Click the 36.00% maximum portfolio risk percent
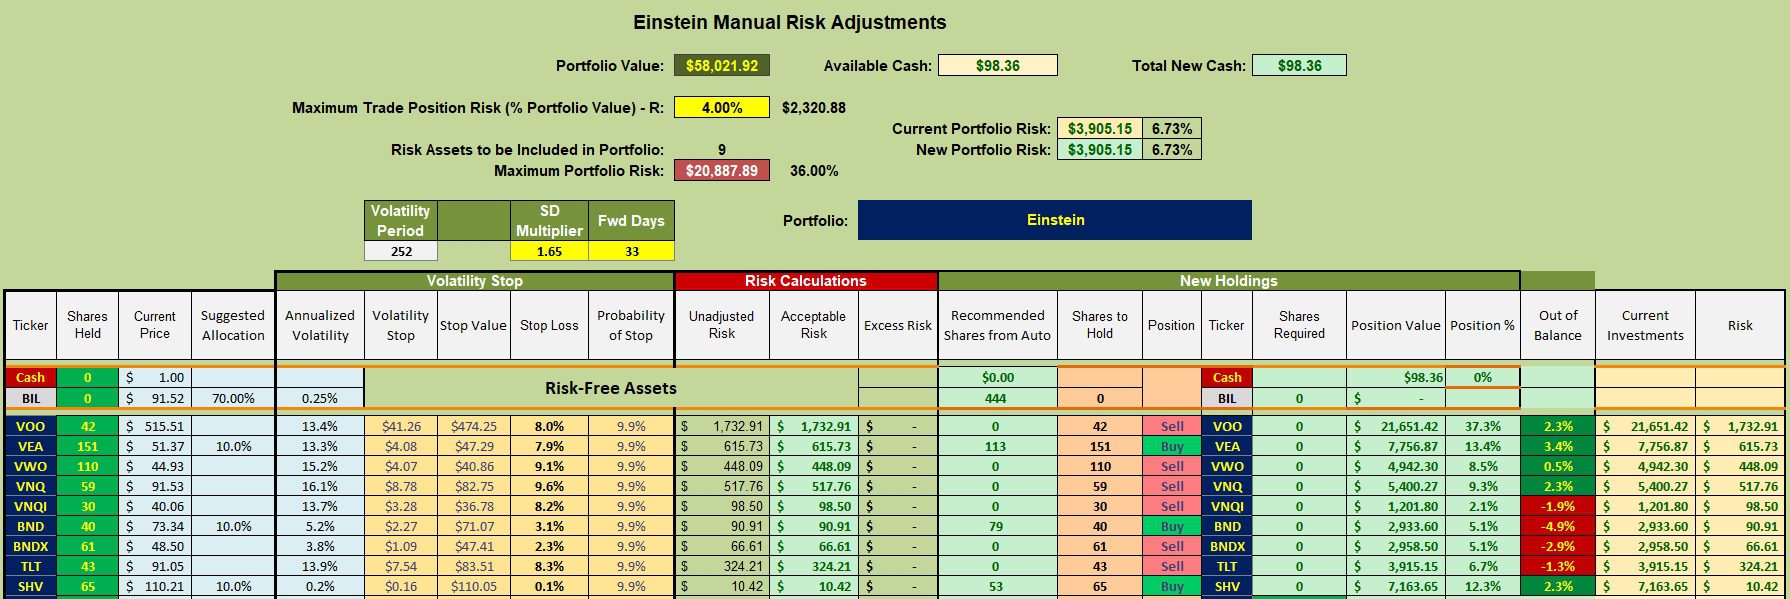Viewport: 1790px width, 599px height. pyautogui.click(x=814, y=171)
